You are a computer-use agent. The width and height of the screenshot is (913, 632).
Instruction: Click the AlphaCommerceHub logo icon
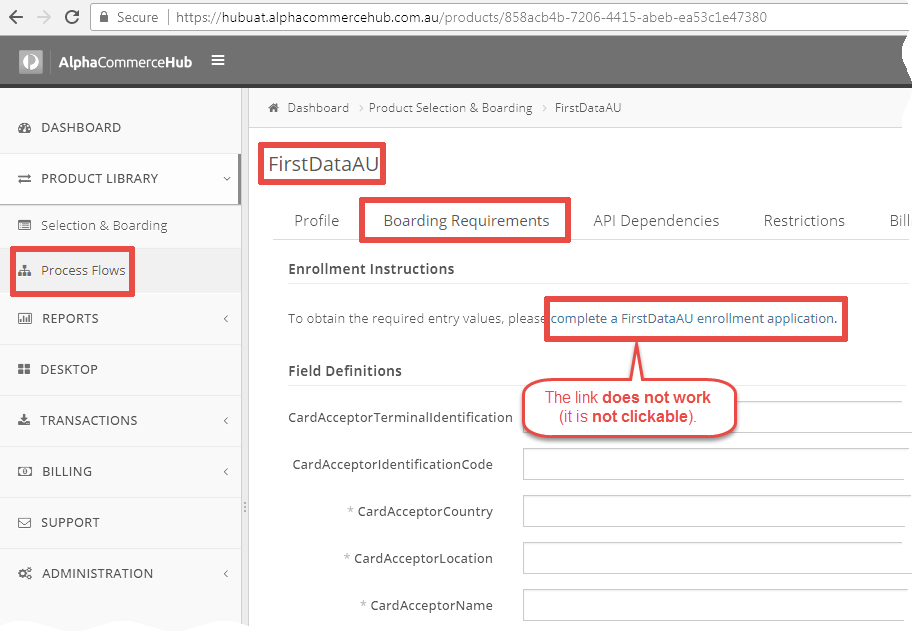31,62
